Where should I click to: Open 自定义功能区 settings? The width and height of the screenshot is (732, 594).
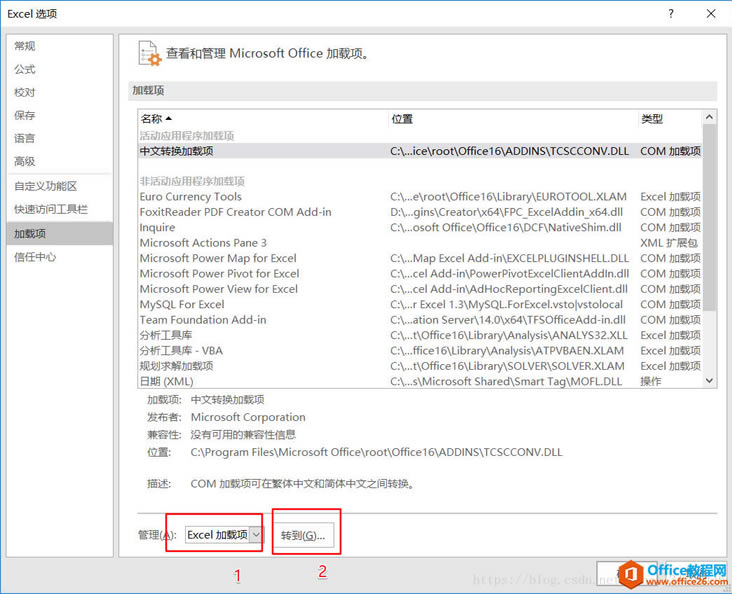pos(60,186)
